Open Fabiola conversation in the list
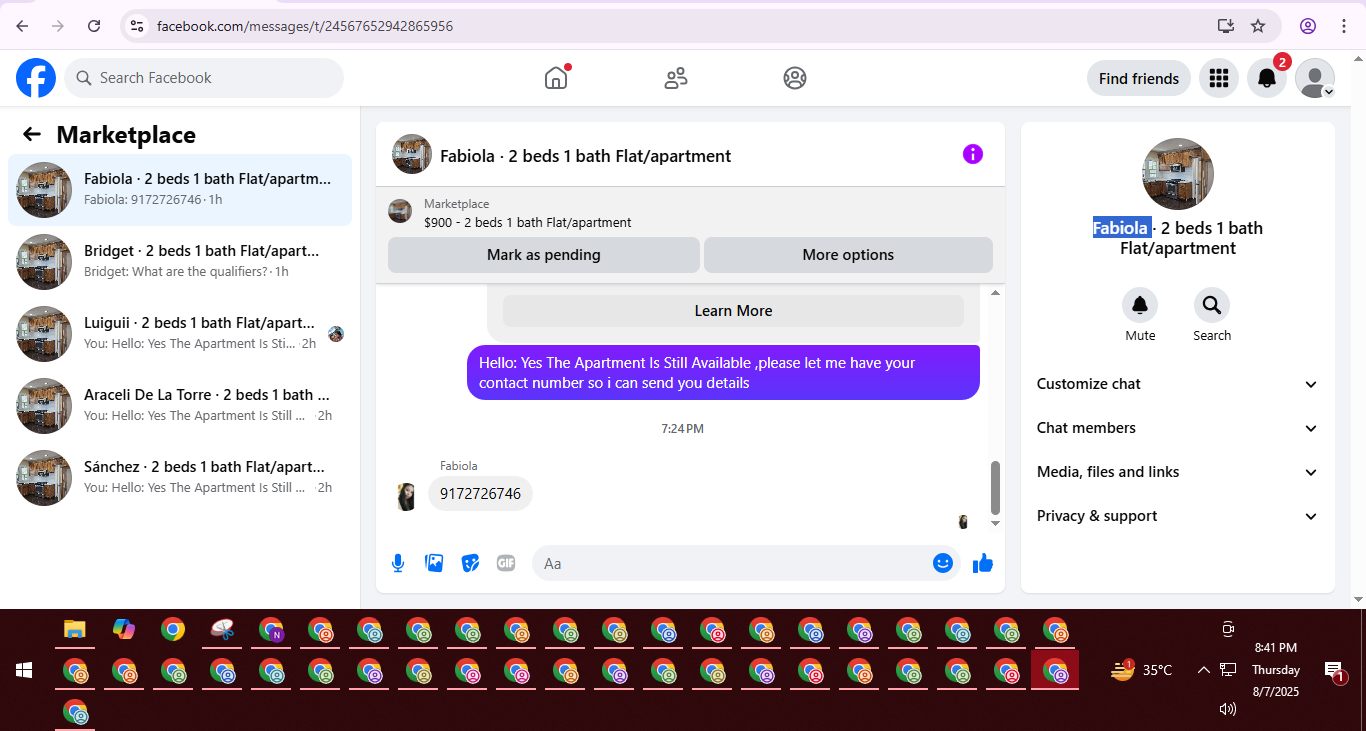 (180, 190)
